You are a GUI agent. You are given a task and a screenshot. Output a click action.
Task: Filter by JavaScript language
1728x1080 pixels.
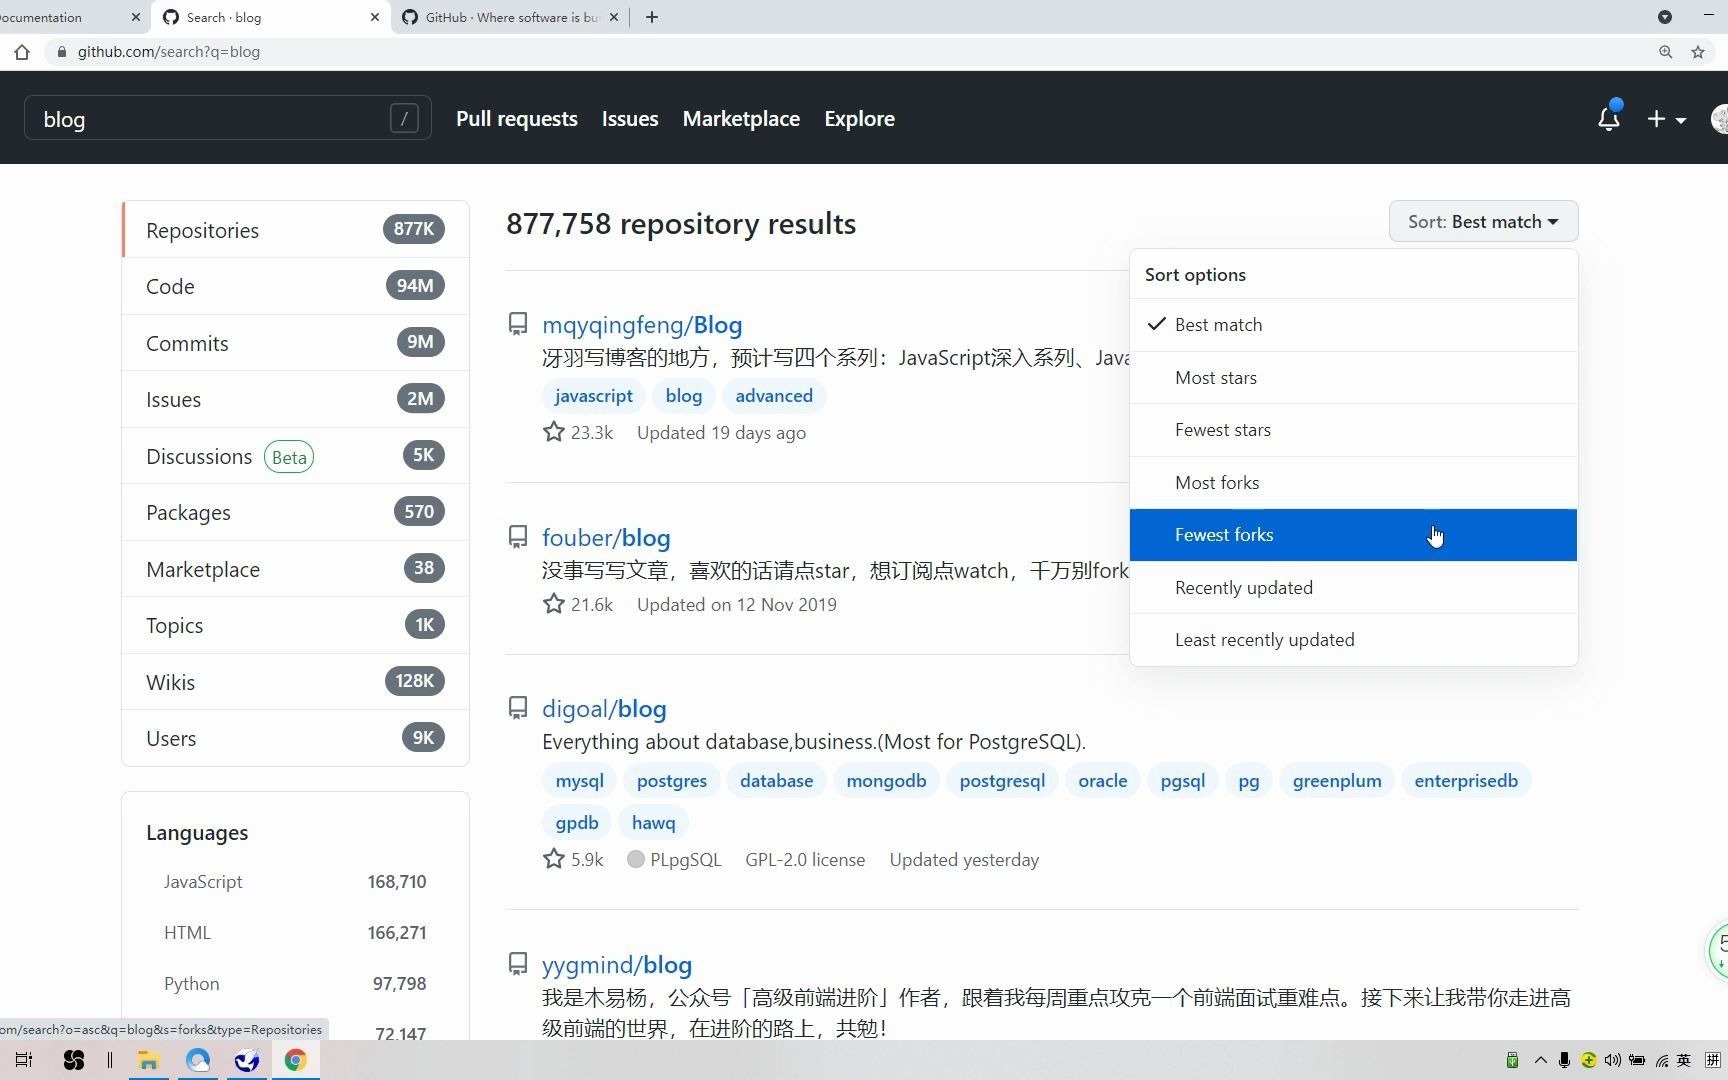(x=295, y=881)
